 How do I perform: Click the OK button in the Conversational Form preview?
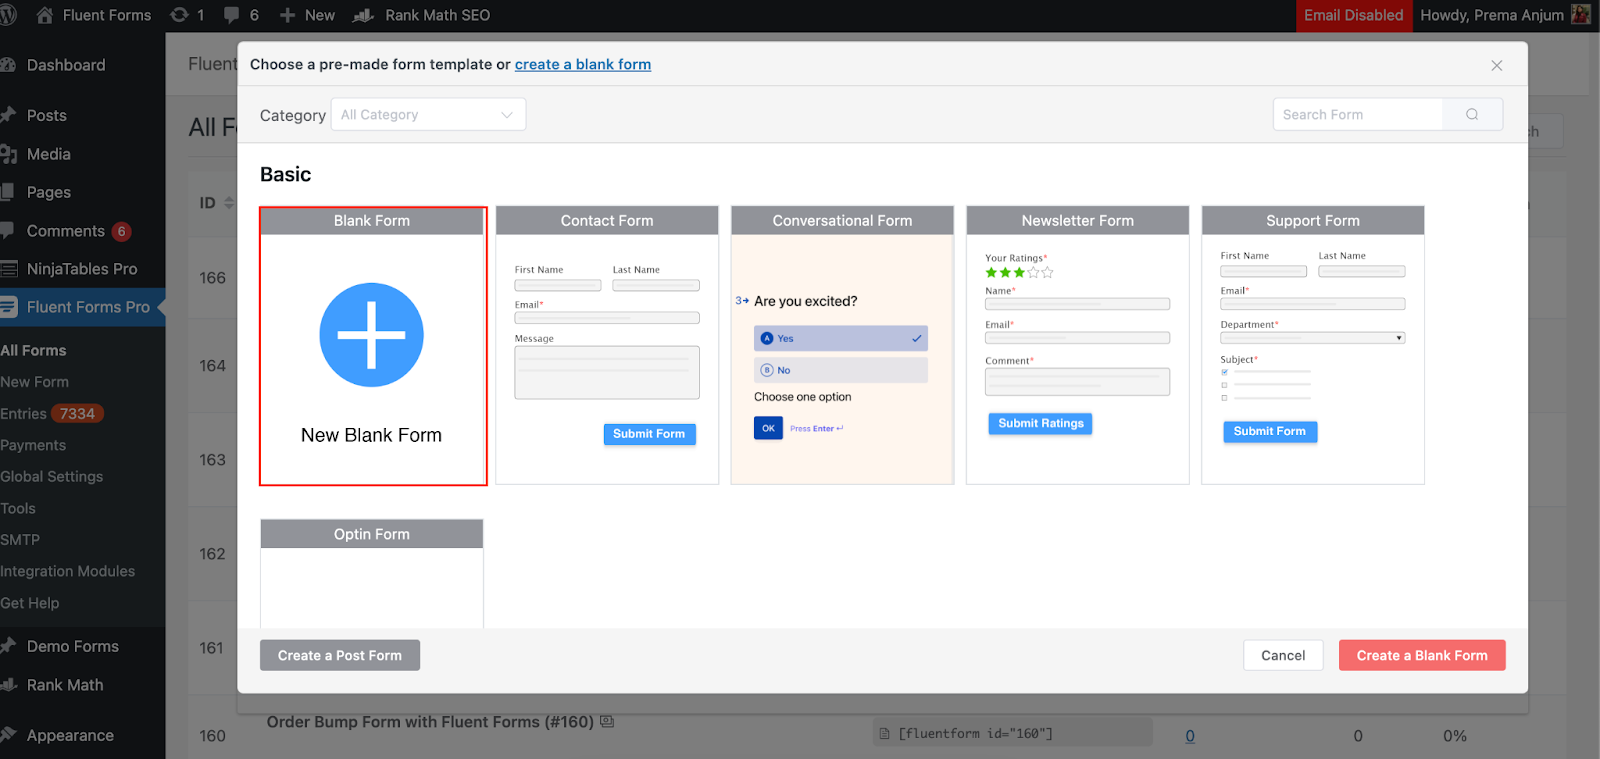(768, 428)
